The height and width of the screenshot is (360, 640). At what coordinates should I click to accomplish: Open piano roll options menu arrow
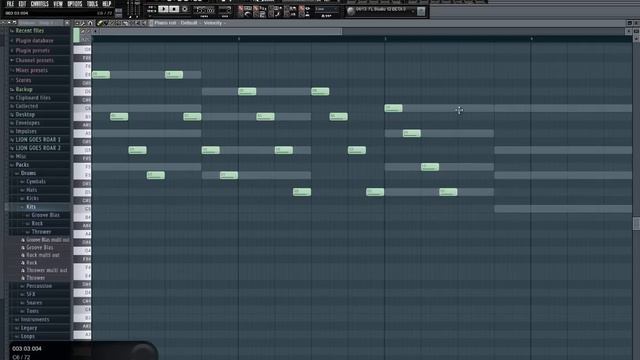pyautogui.click(x=76, y=23)
